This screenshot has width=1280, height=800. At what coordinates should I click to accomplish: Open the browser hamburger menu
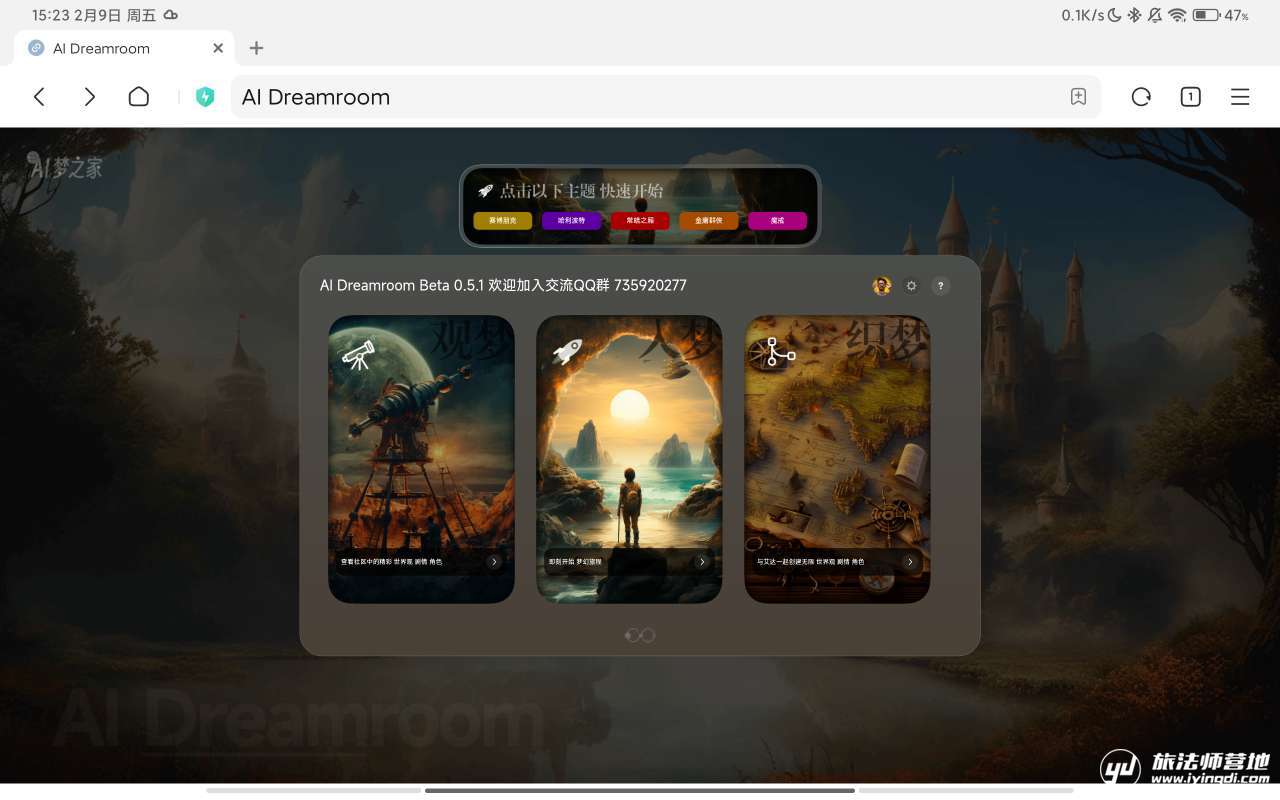(x=1240, y=97)
